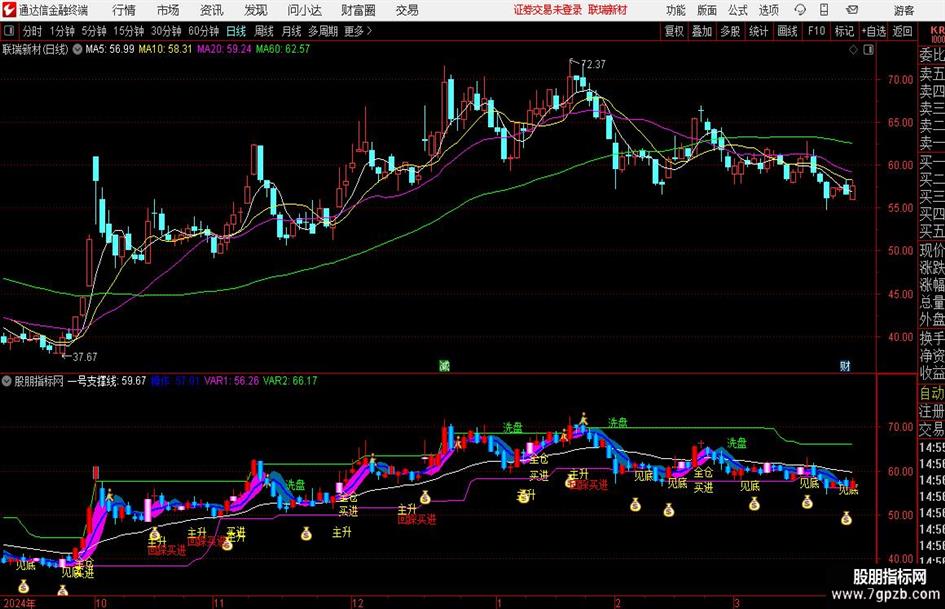
Task: Click the green 减 marker on chart
Action: coord(444,365)
